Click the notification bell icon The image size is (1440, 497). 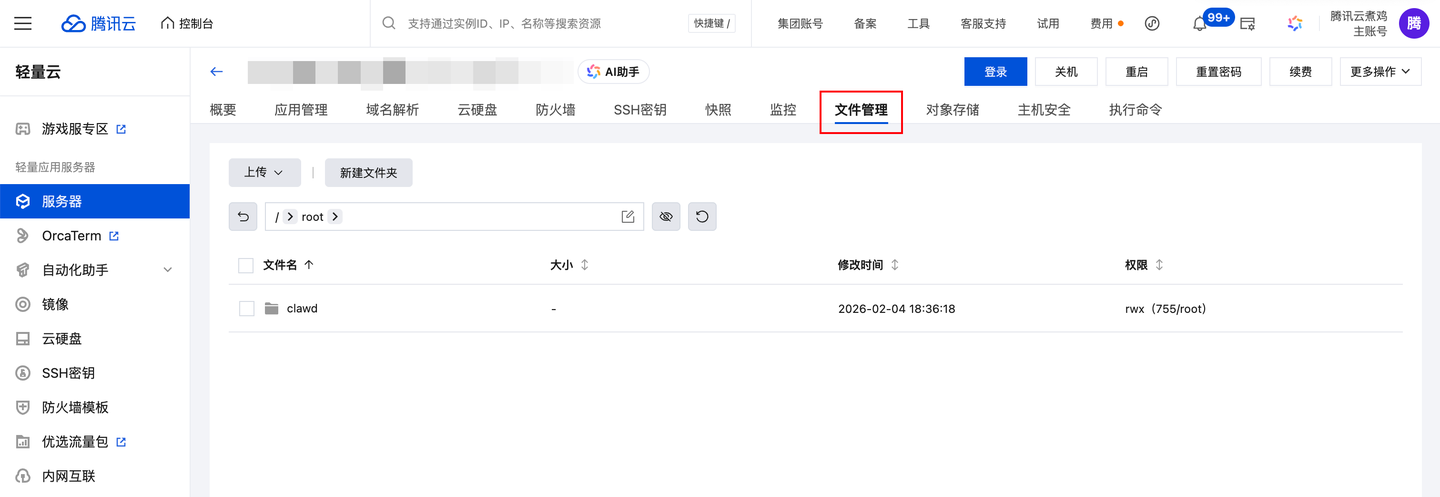point(1200,23)
